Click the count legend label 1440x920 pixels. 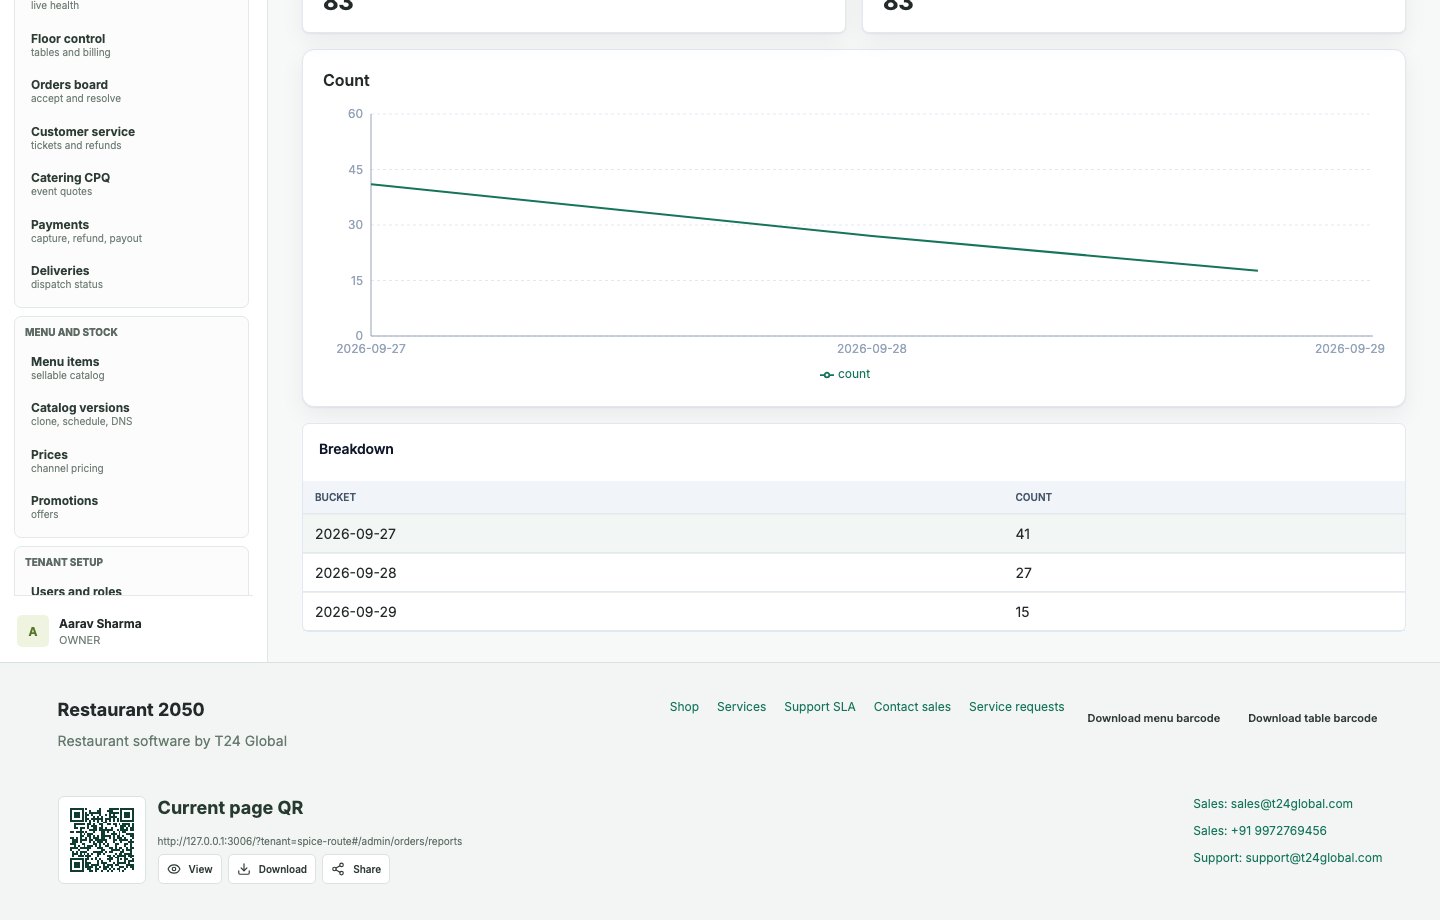(x=854, y=374)
